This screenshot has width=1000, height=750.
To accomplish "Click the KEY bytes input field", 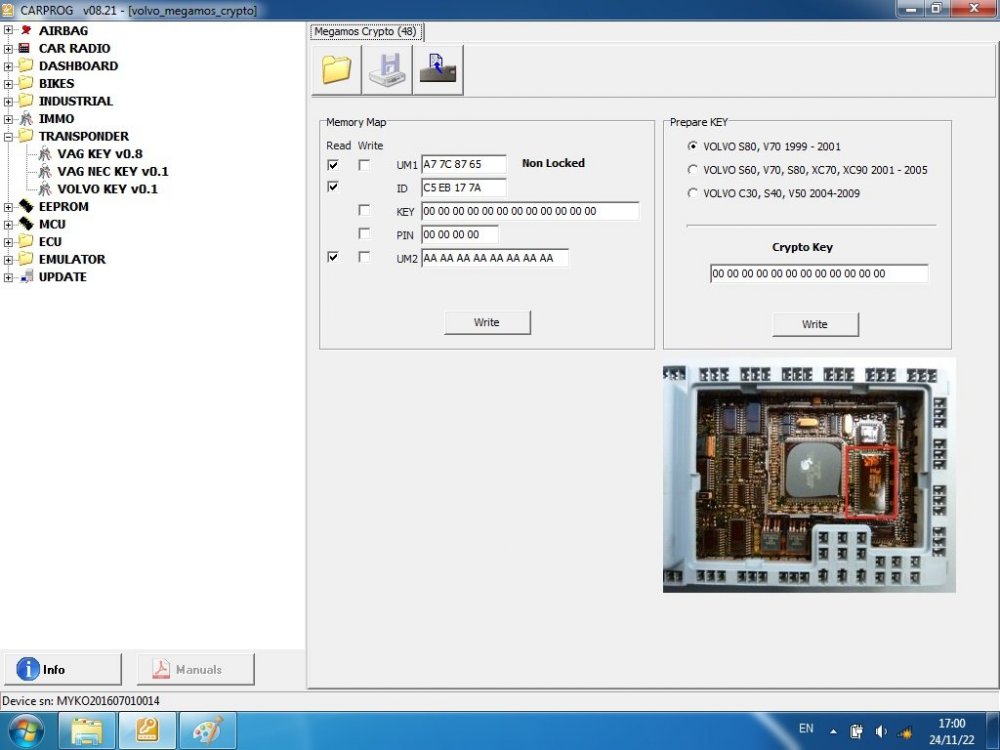I will (530, 211).
